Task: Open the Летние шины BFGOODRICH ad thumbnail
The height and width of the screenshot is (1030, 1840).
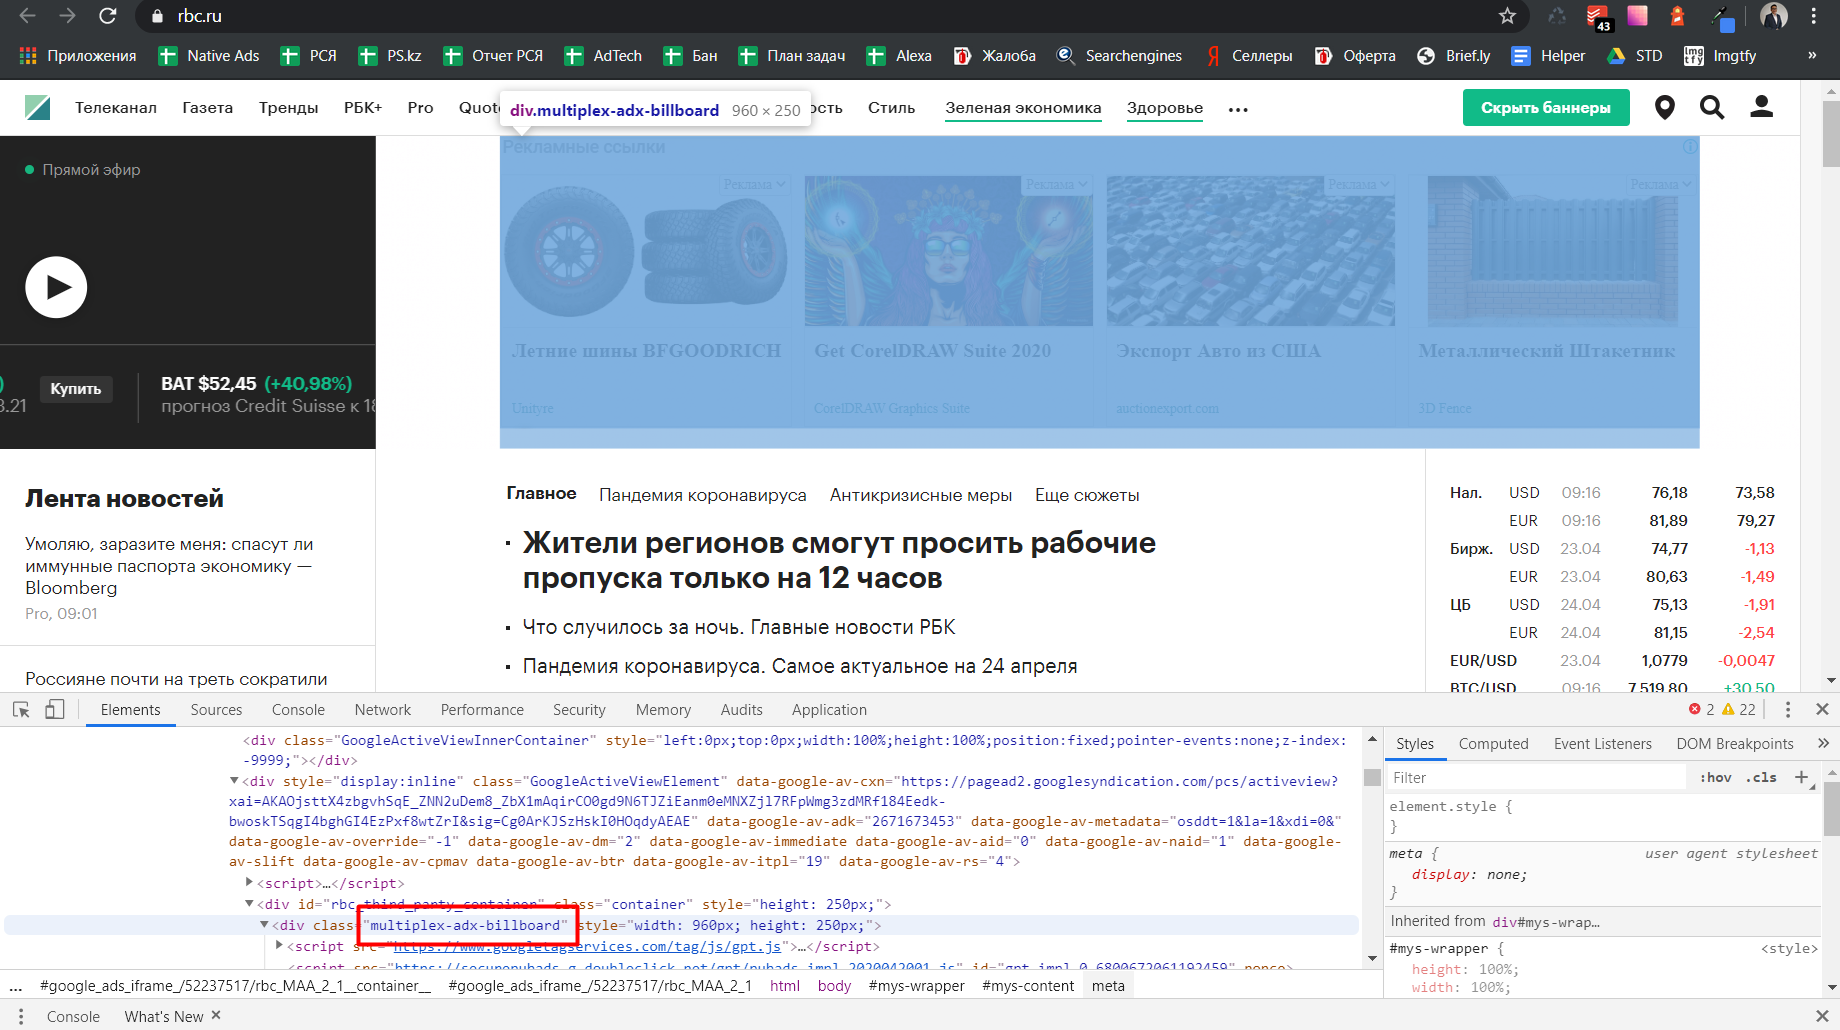Action: tap(645, 250)
